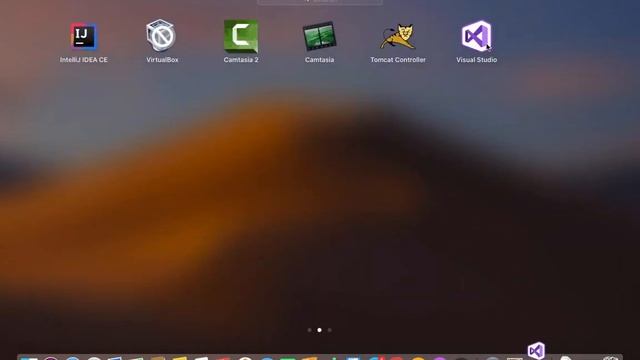Open the IntelliJ IDEA CE app icon
Image resolution: width=640 pixels, height=360 pixels.
pyautogui.click(x=84, y=36)
